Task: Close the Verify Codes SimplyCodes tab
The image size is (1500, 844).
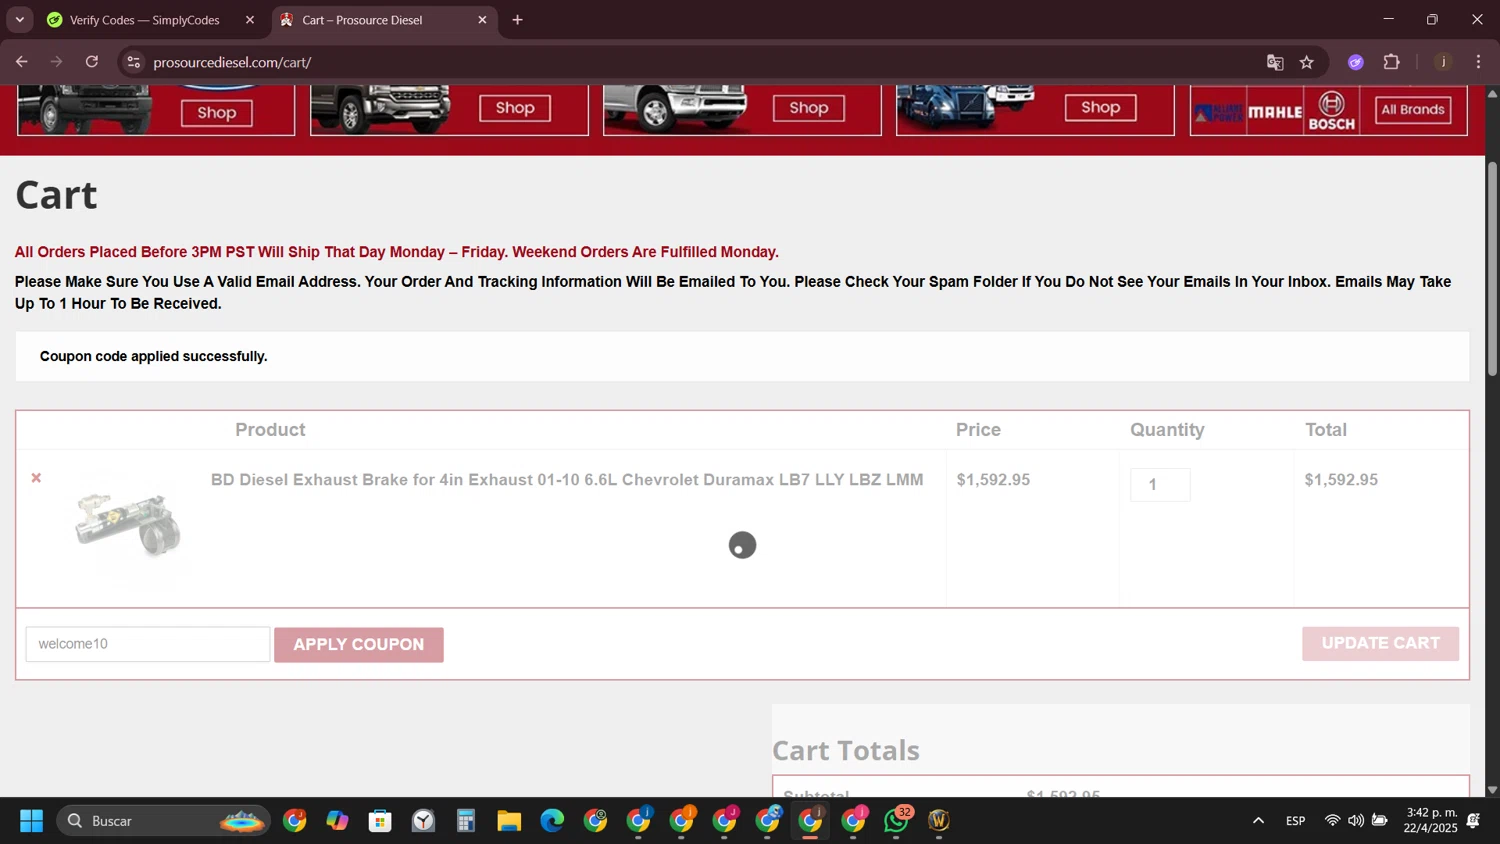Action: (x=250, y=20)
